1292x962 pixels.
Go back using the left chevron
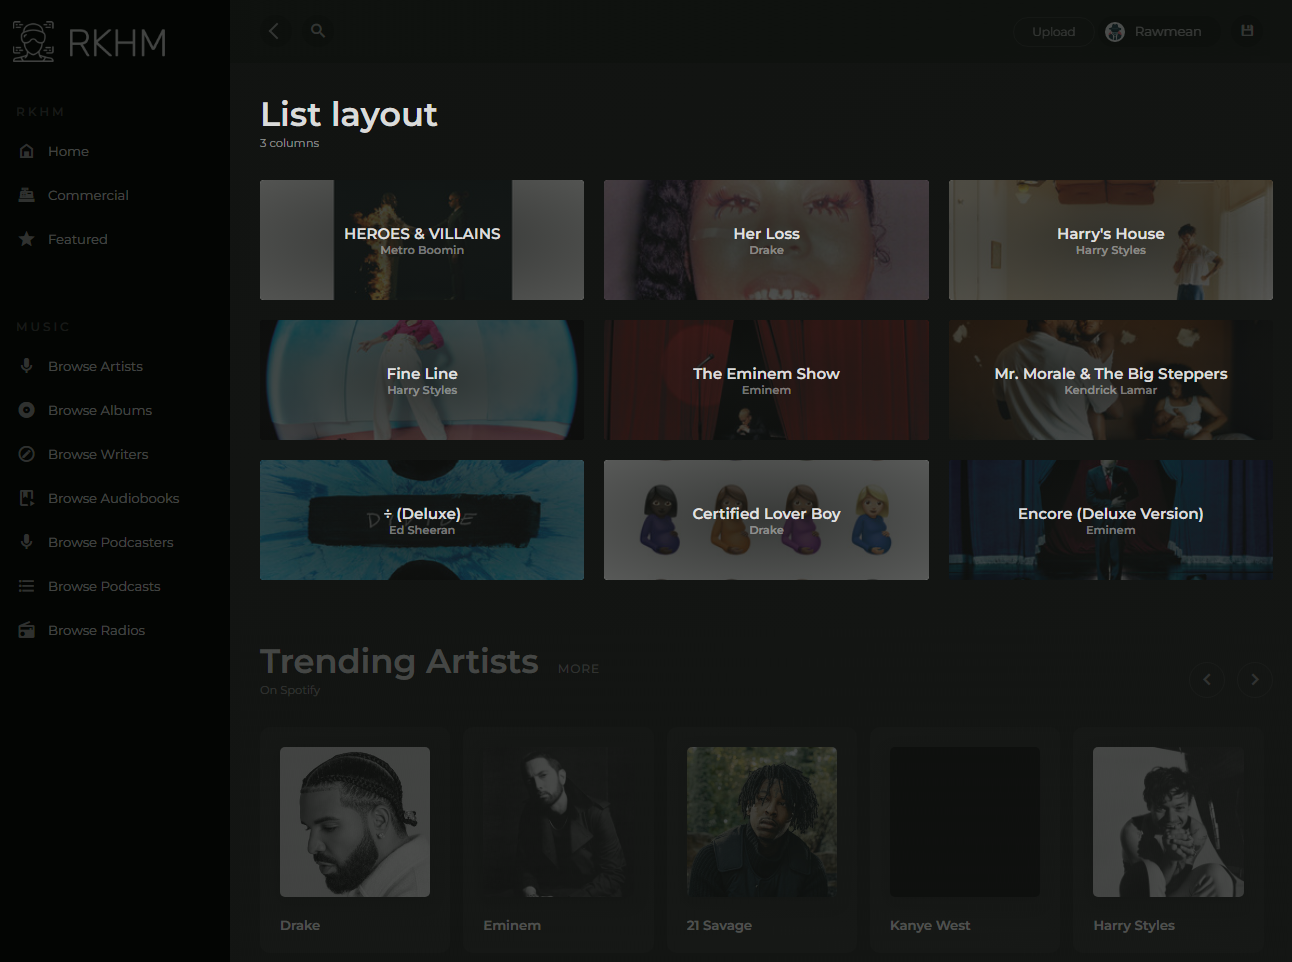[x=273, y=31]
